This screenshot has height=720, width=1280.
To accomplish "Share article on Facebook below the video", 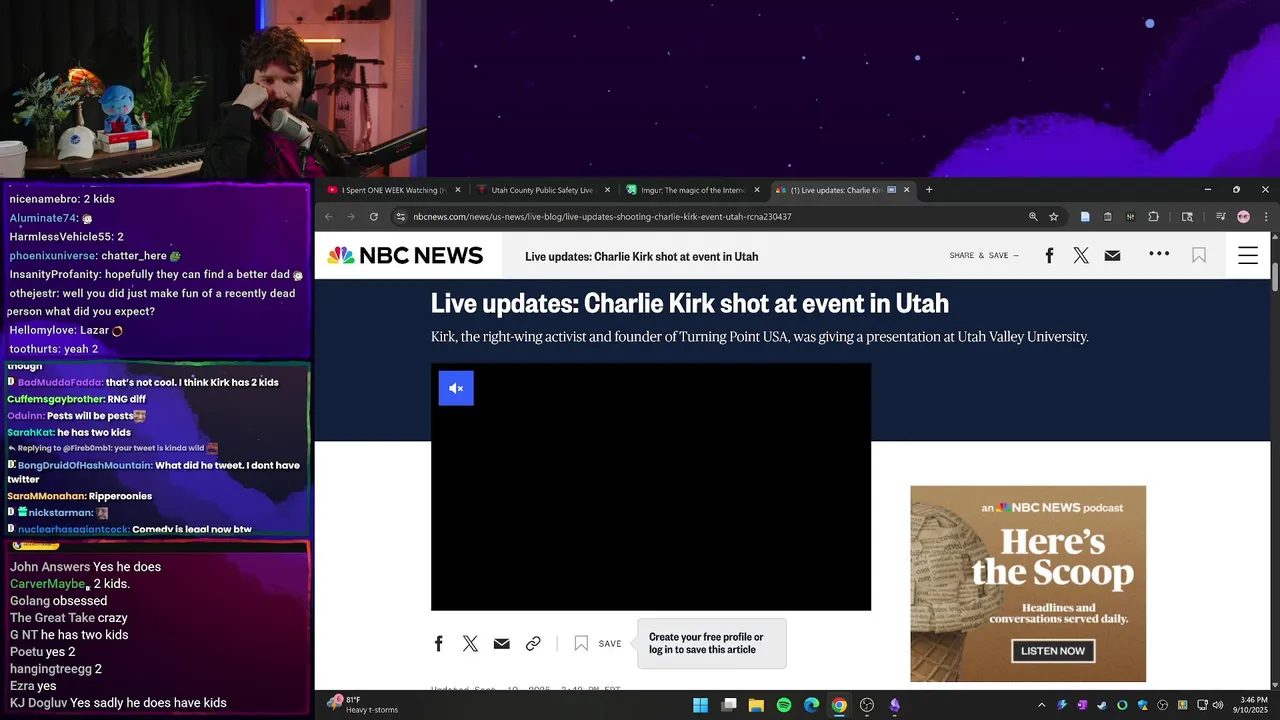I will pos(438,644).
